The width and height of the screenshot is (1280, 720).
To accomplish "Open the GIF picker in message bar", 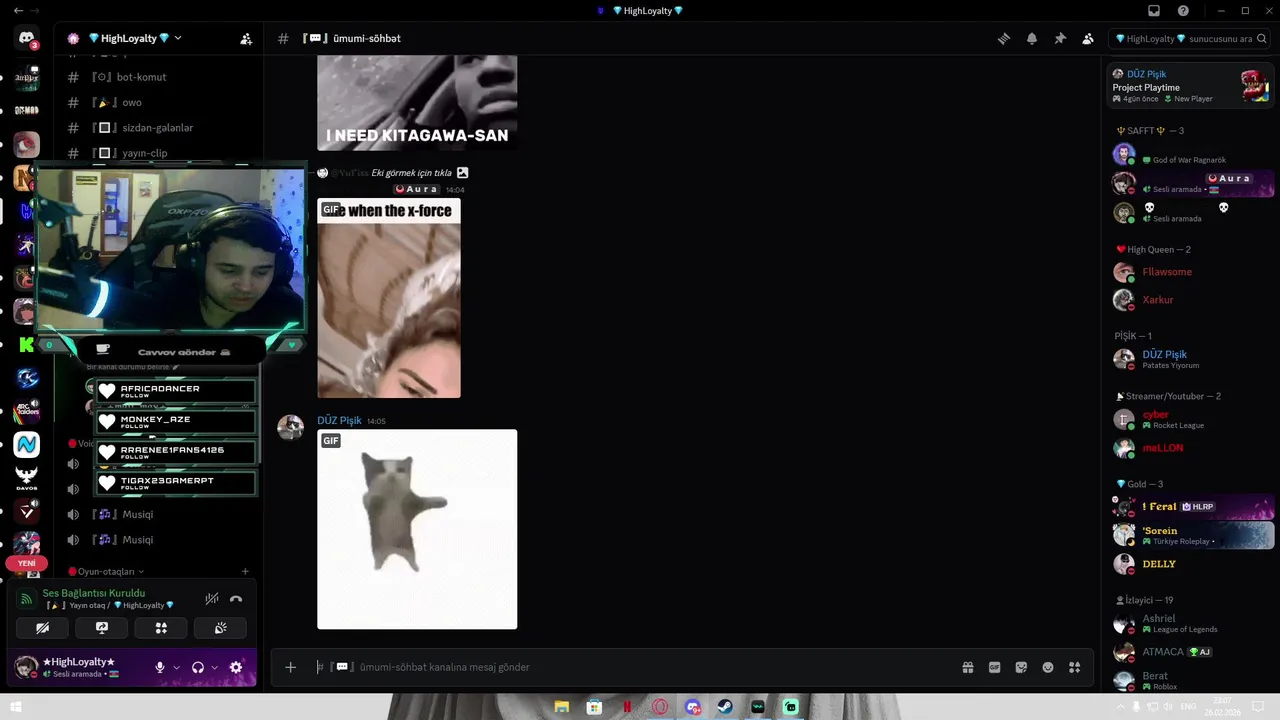I will click(x=995, y=667).
